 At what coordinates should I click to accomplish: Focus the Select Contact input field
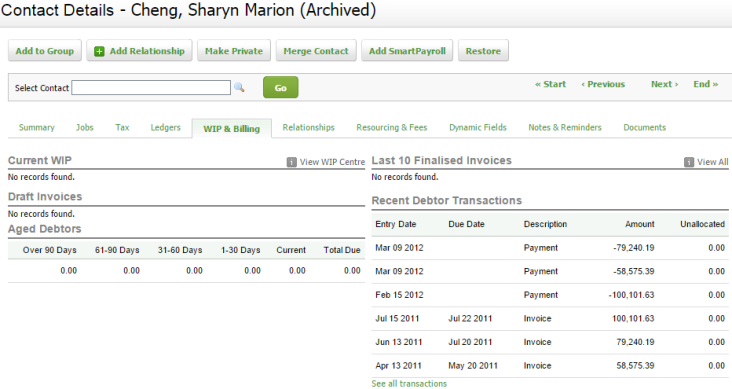[151, 88]
